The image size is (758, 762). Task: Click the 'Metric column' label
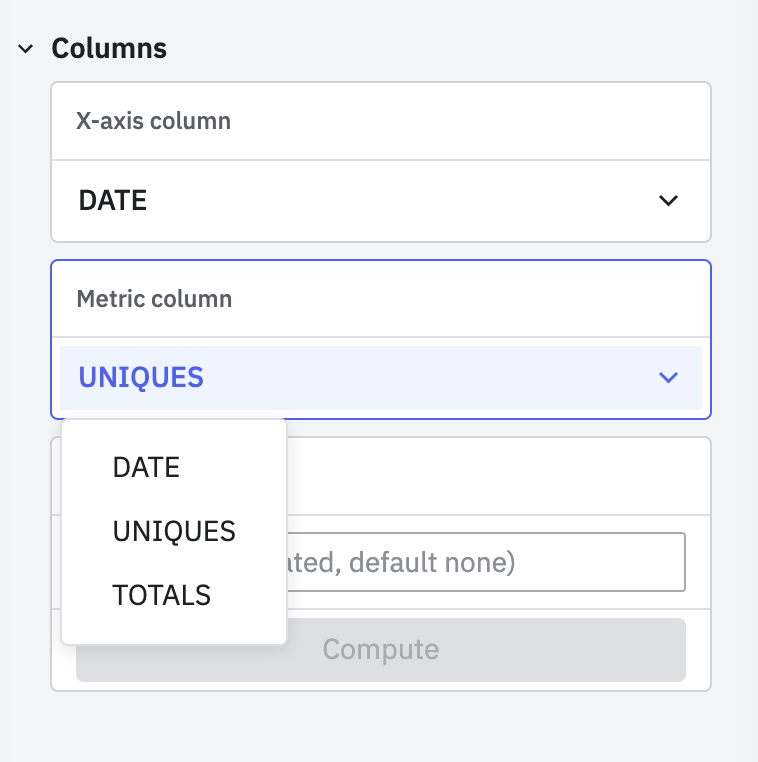pyautogui.click(x=154, y=299)
